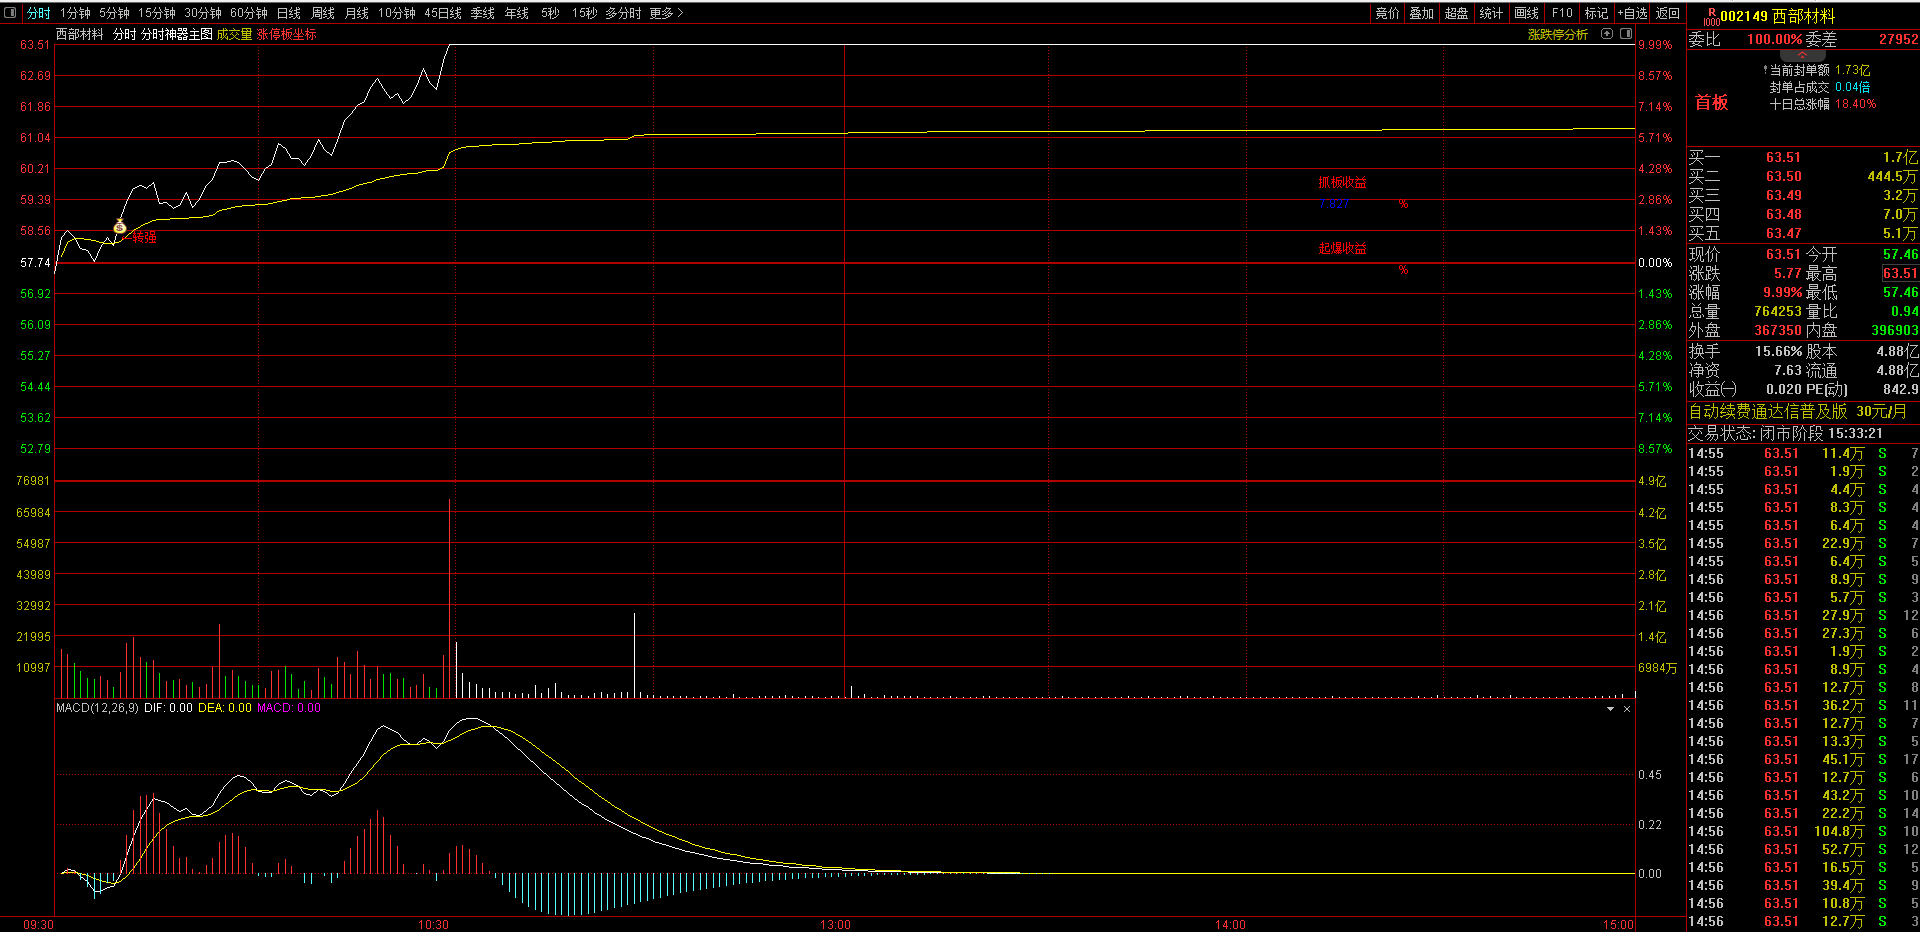Open F10 company information

pos(1562,13)
